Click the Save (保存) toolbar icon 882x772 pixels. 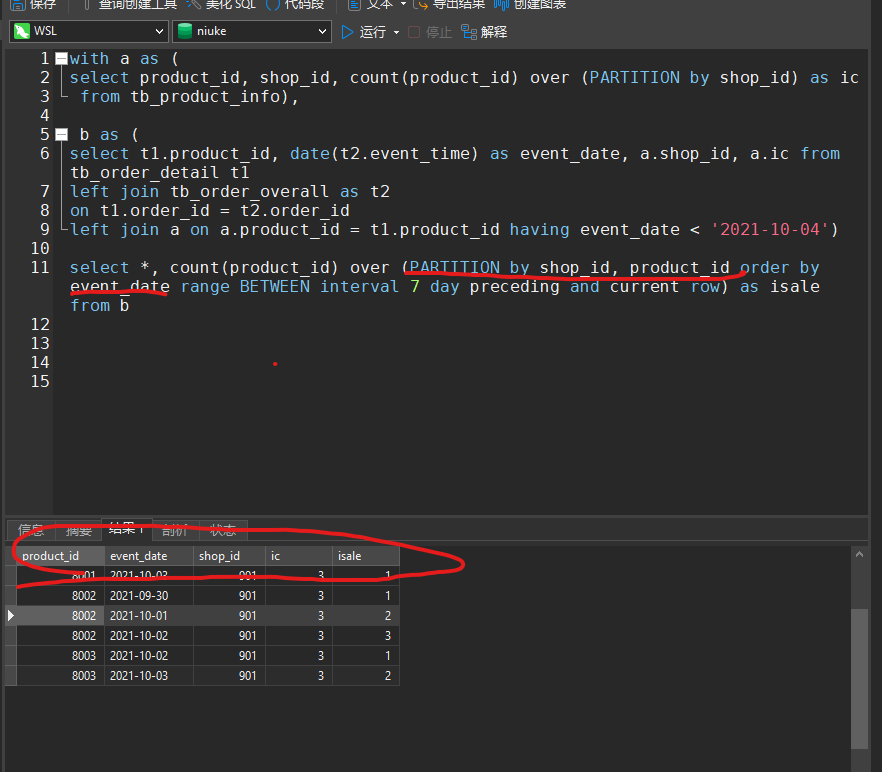coord(18,5)
